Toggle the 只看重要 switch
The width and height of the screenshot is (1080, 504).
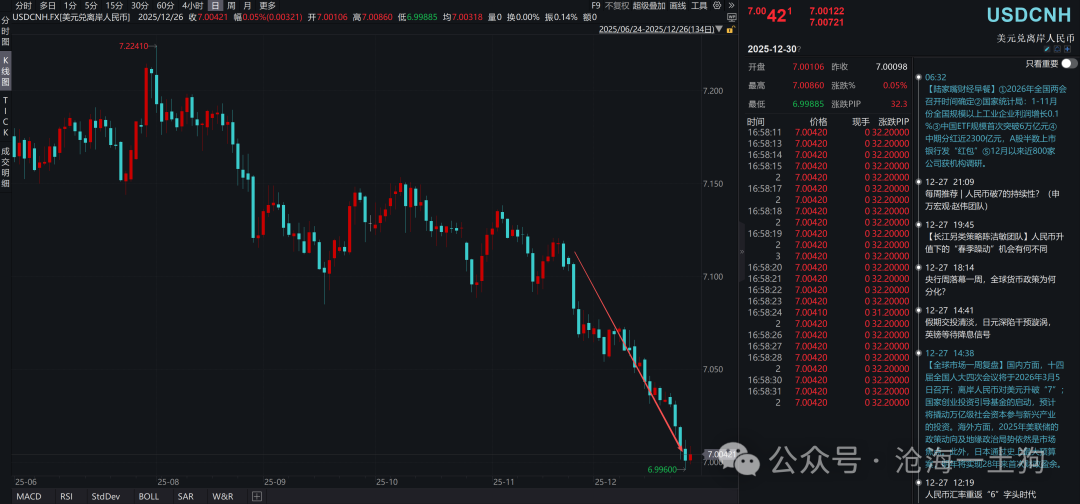[1068, 63]
